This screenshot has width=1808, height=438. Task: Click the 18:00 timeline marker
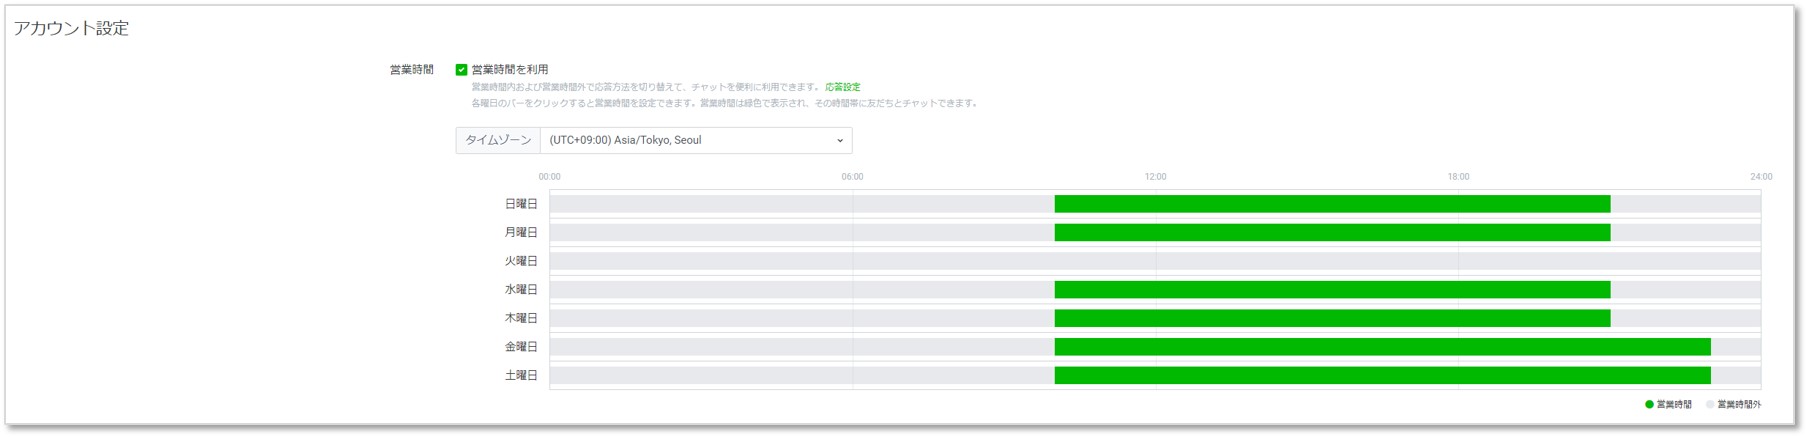1458,177
